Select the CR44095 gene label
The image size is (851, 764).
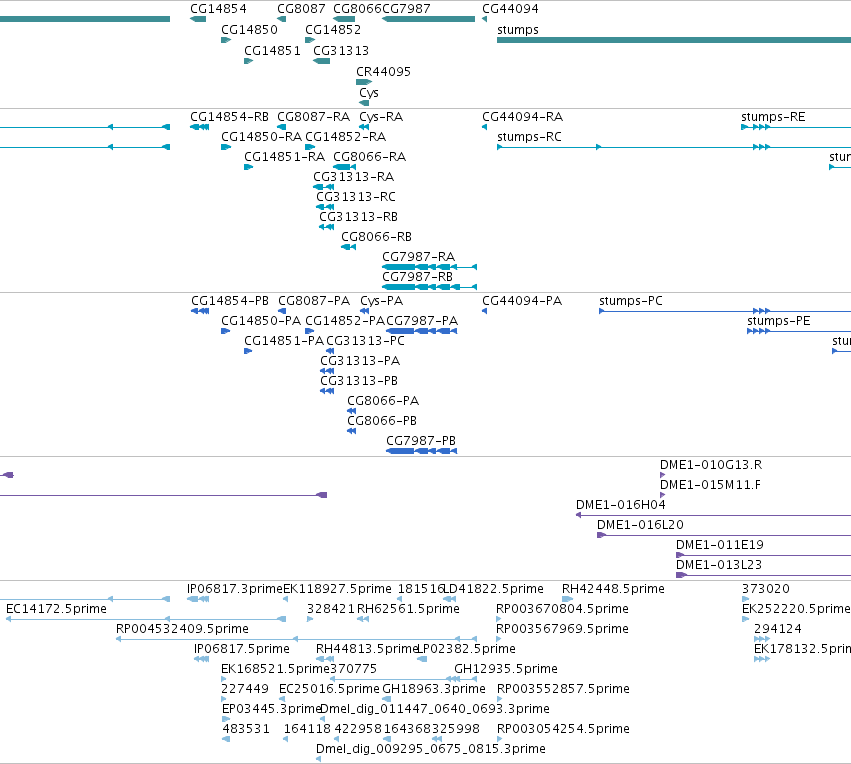(383, 72)
